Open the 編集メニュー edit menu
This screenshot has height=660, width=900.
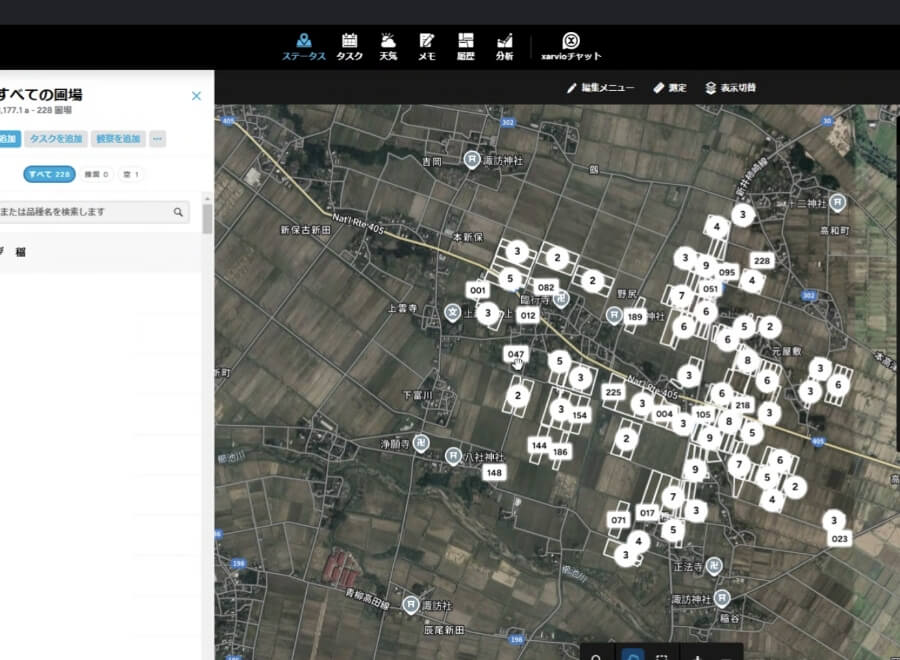[600, 88]
